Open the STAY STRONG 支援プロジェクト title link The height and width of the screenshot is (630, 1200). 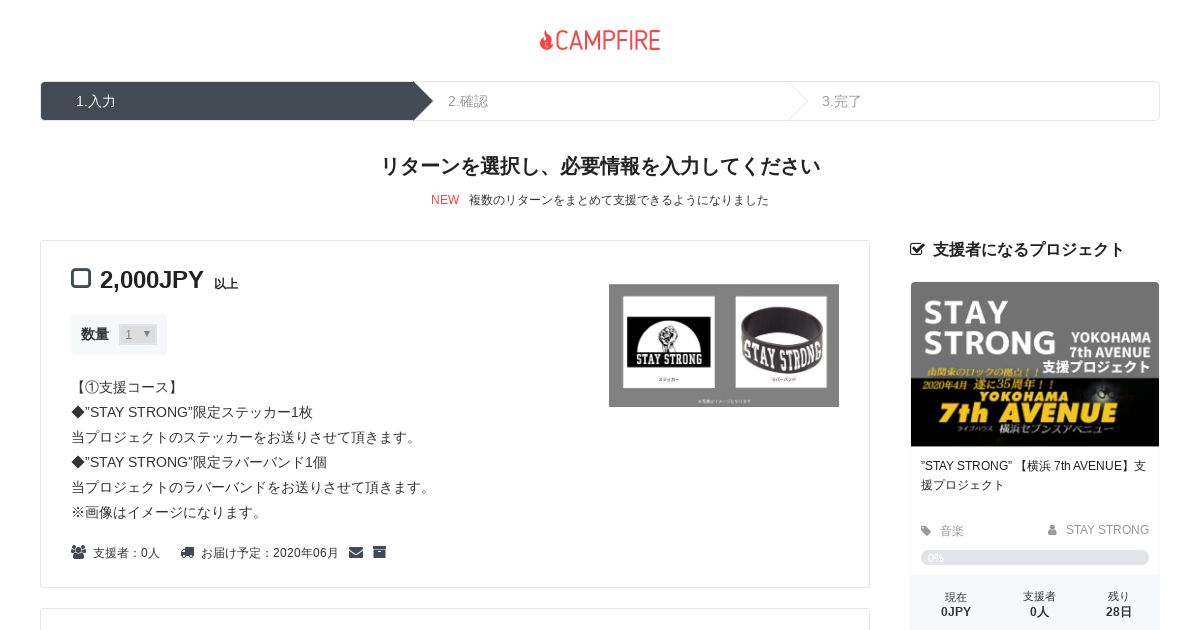click(x=1034, y=475)
